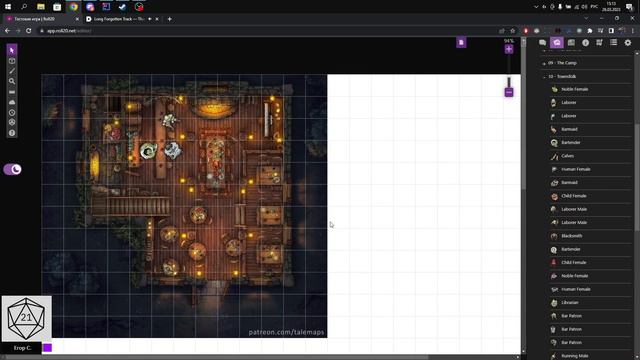Open the Dice Rolling d20 tool
Viewport: 640px width, 360px height.
12,122
